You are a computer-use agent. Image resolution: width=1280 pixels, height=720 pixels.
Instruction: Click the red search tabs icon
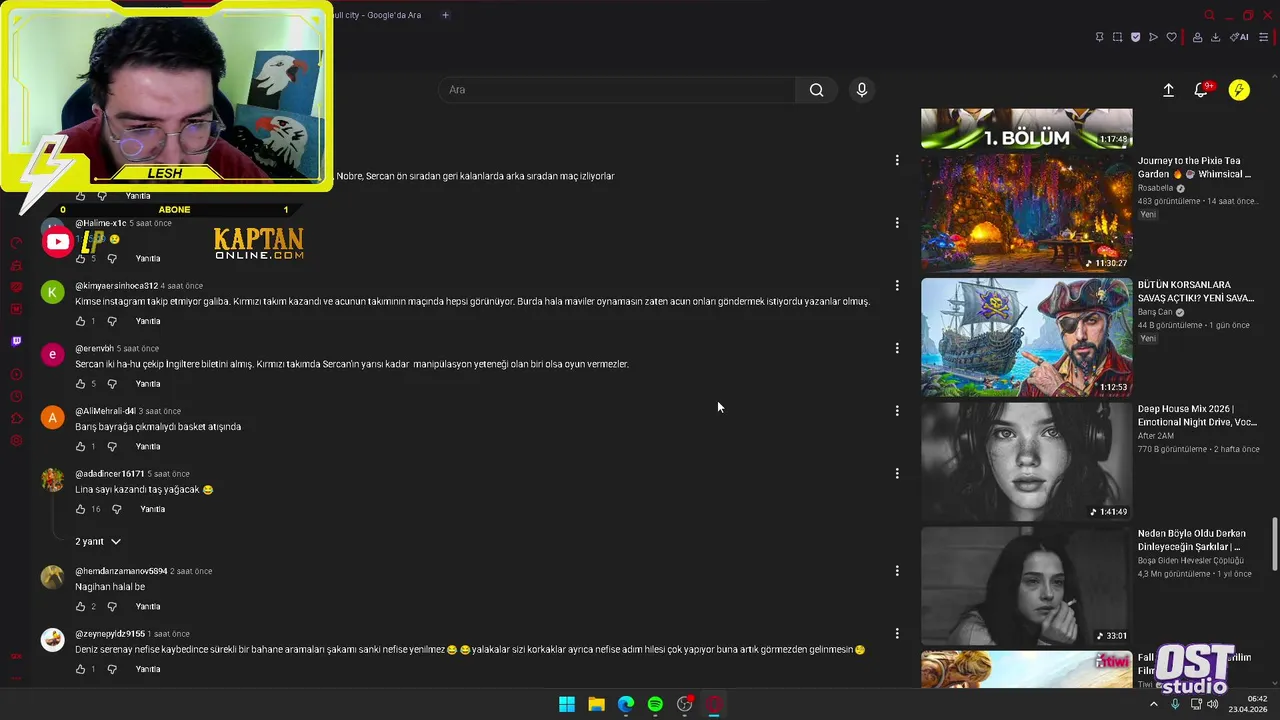(1209, 15)
